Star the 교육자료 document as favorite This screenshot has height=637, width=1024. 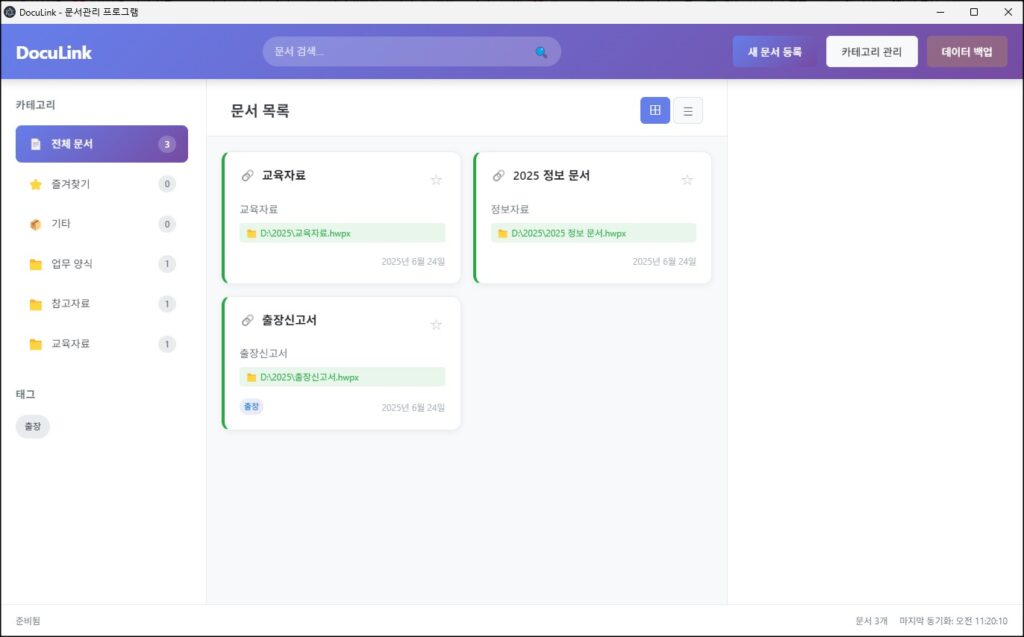(436, 180)
